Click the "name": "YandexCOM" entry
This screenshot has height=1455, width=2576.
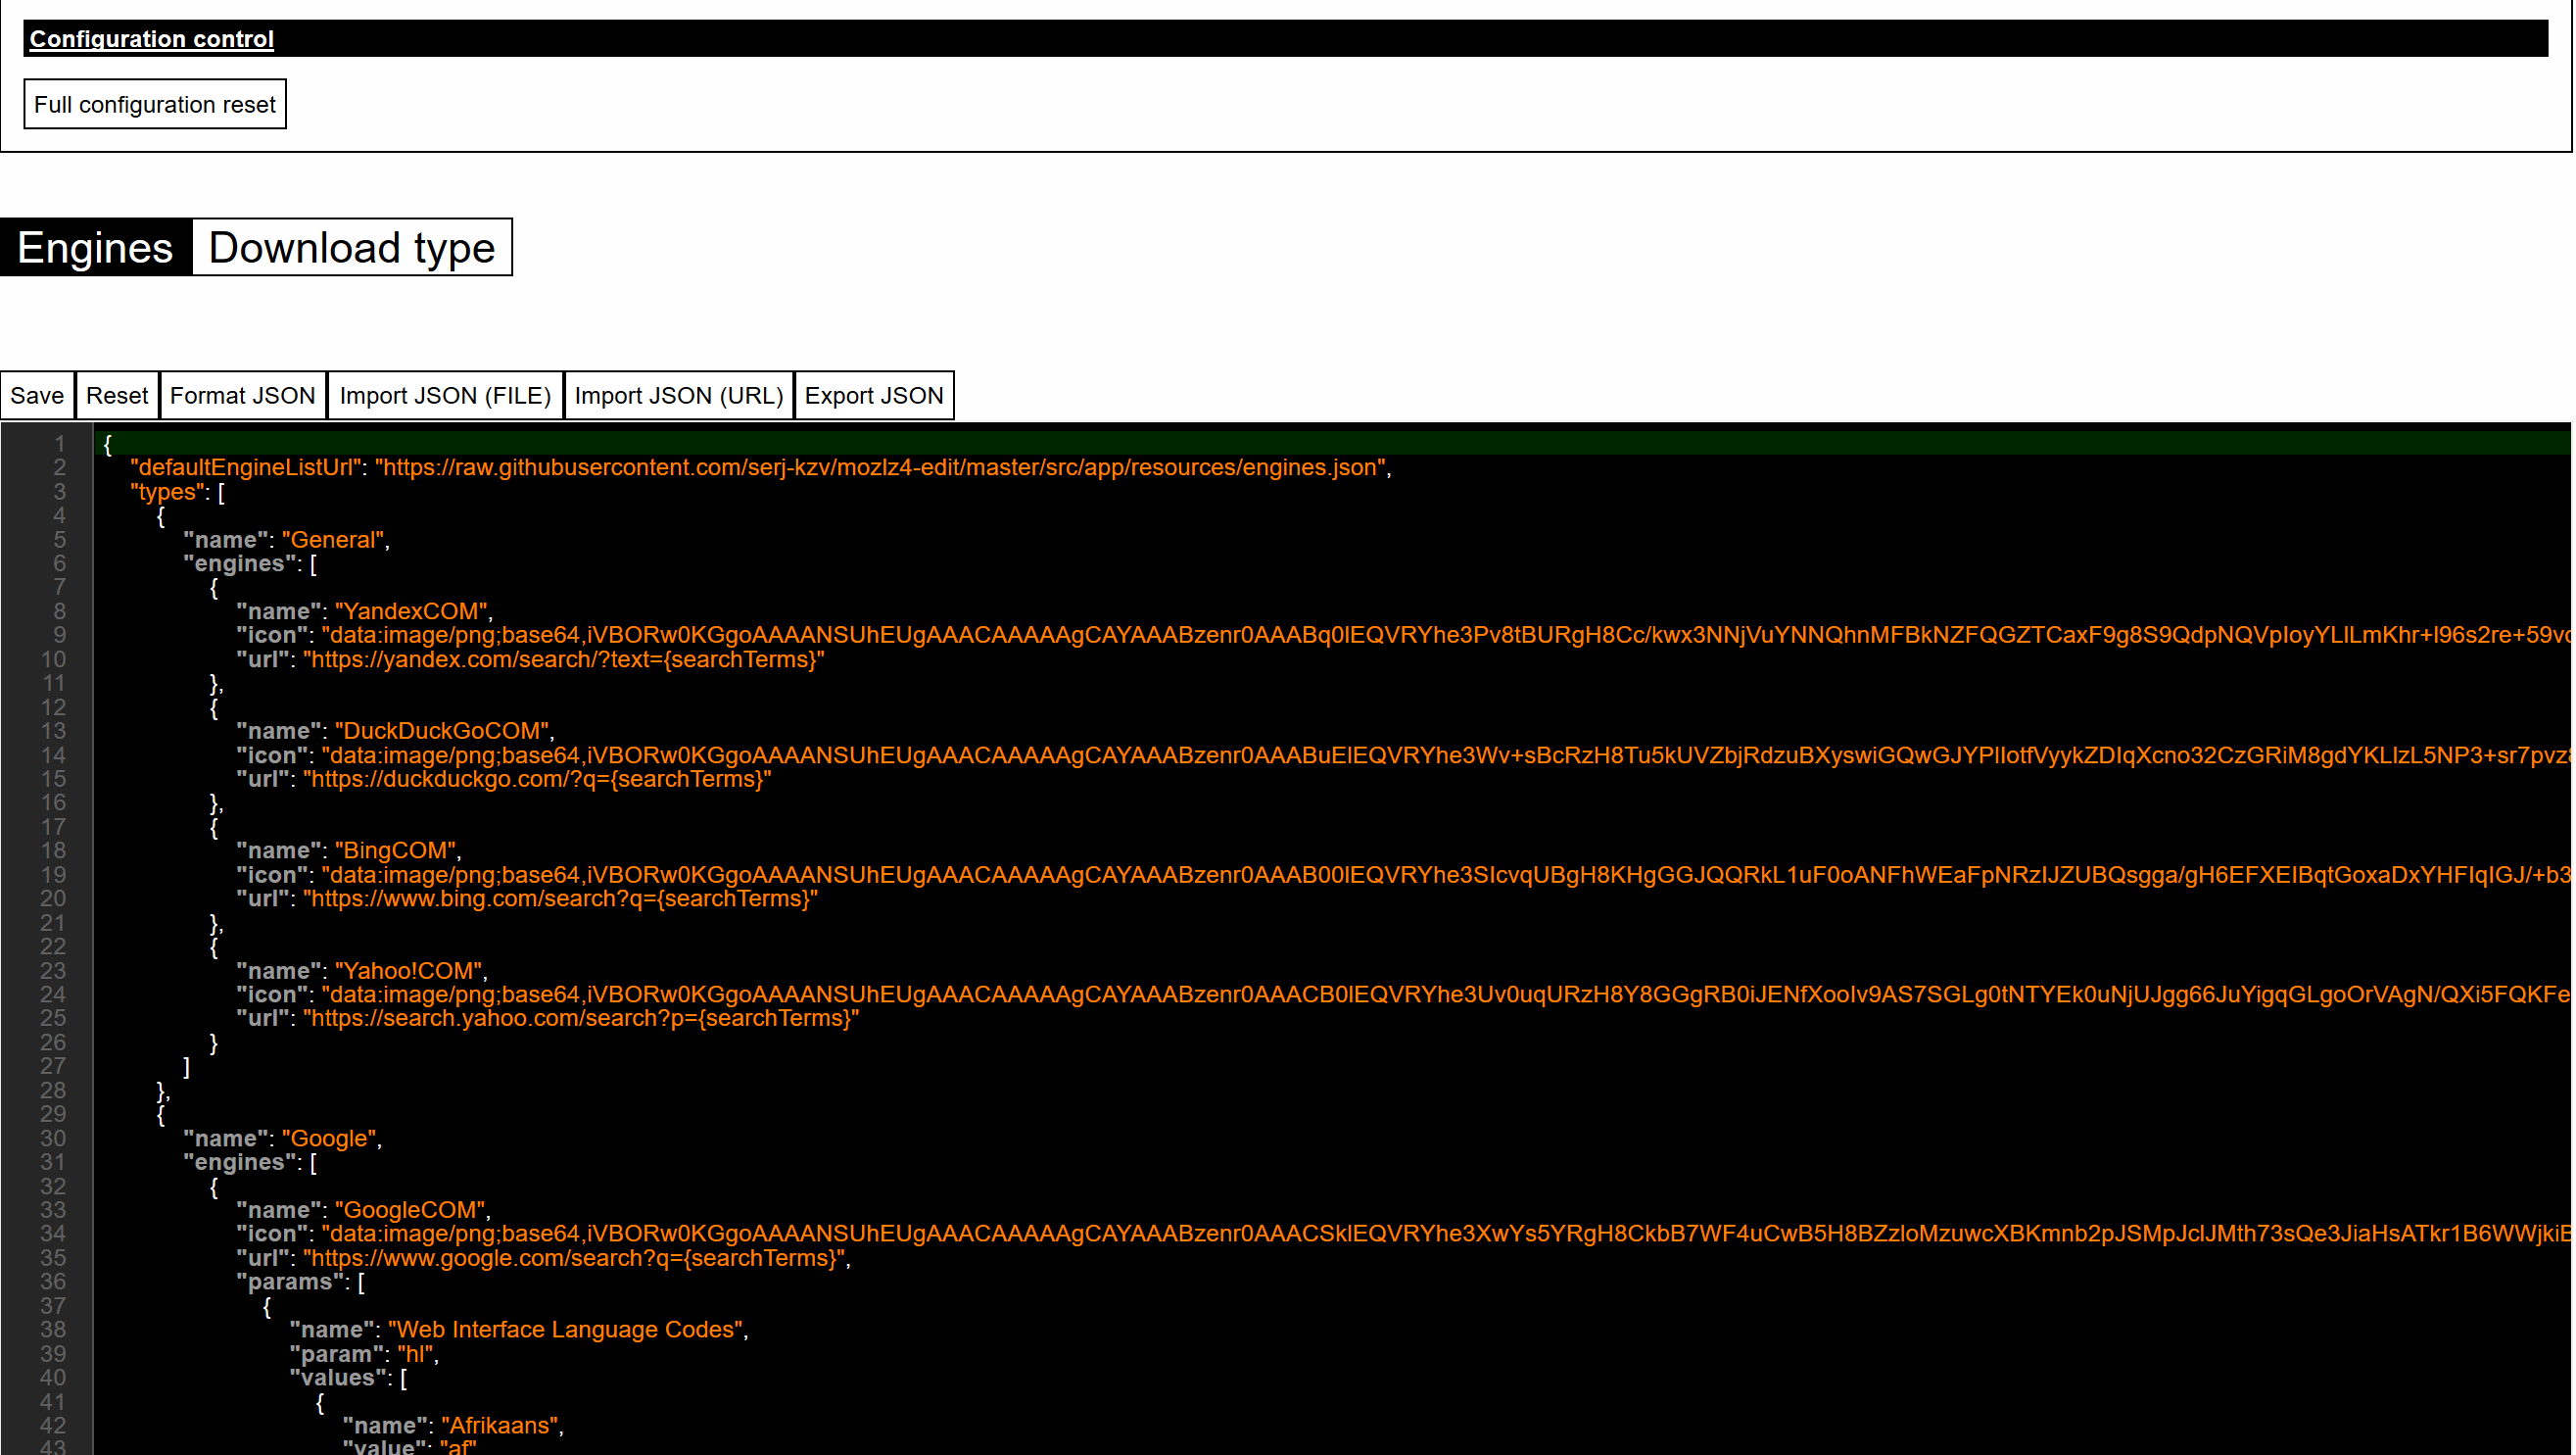pyautogui.click(x=364, y=611)
